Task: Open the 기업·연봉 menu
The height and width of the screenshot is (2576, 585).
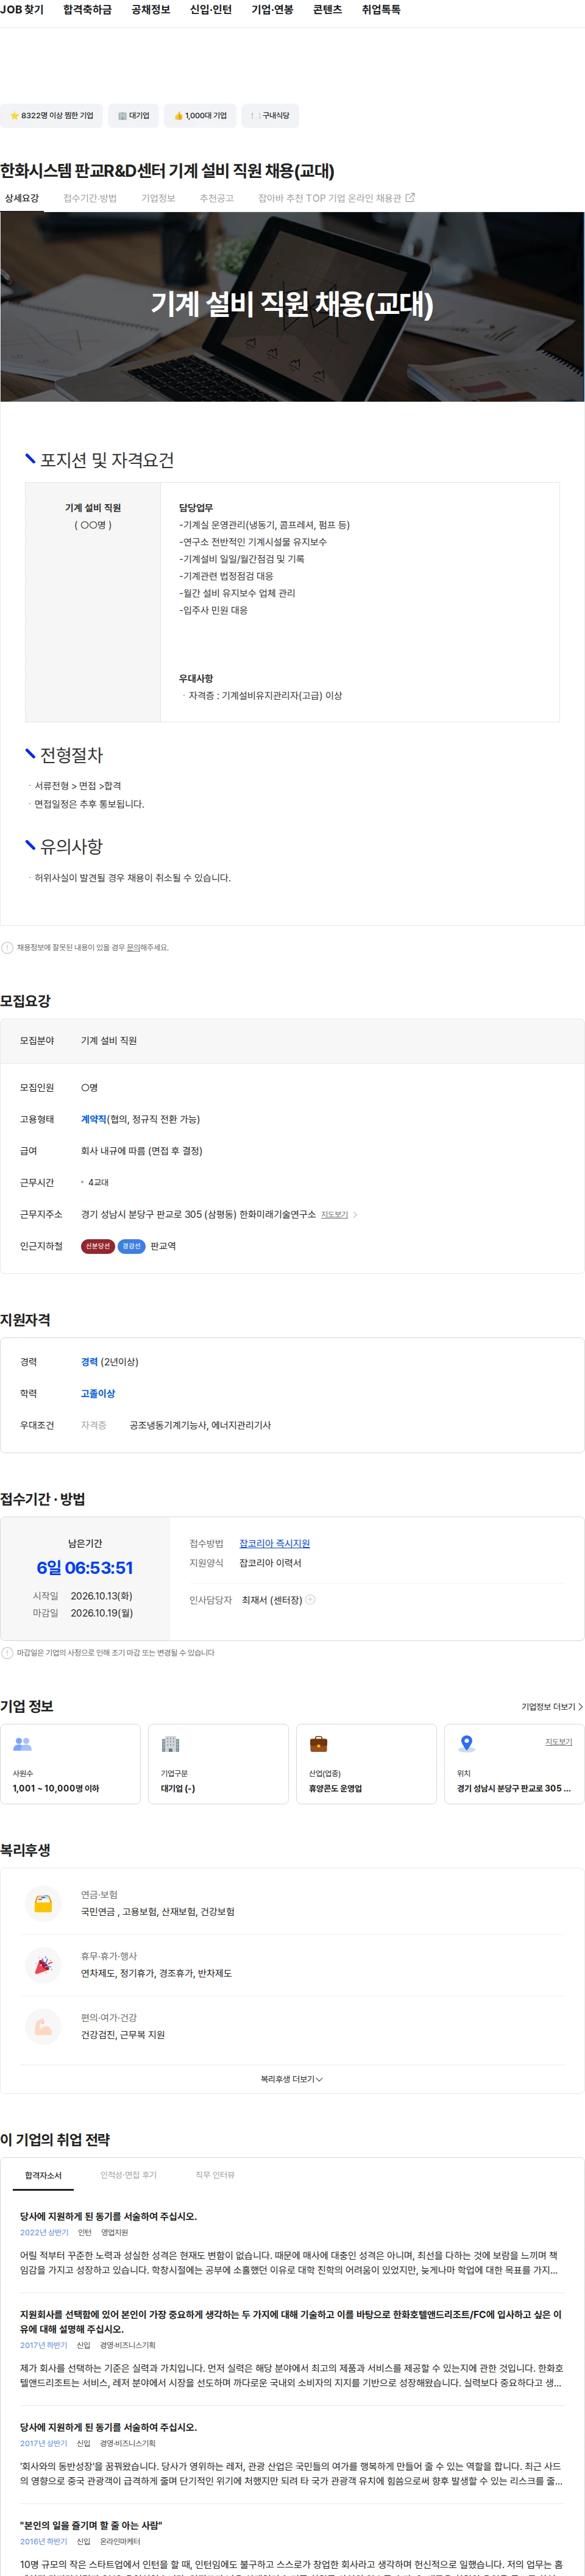Action: point(272,9)
